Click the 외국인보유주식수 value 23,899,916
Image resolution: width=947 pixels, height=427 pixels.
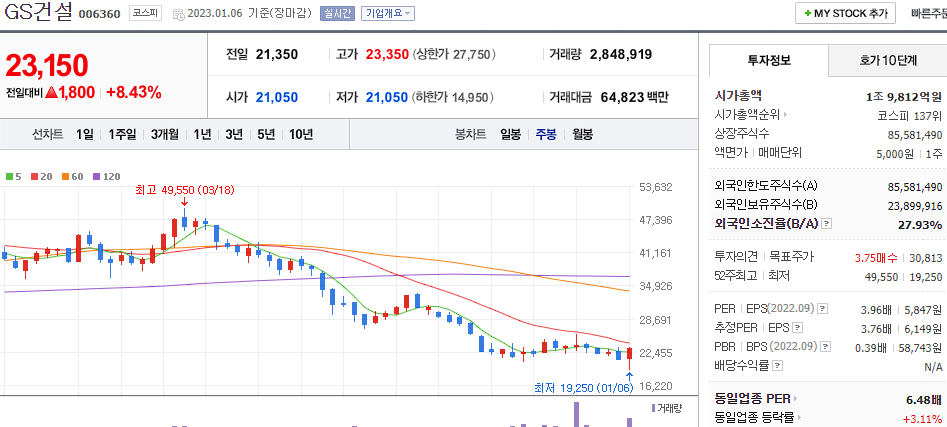click(915, 206)
